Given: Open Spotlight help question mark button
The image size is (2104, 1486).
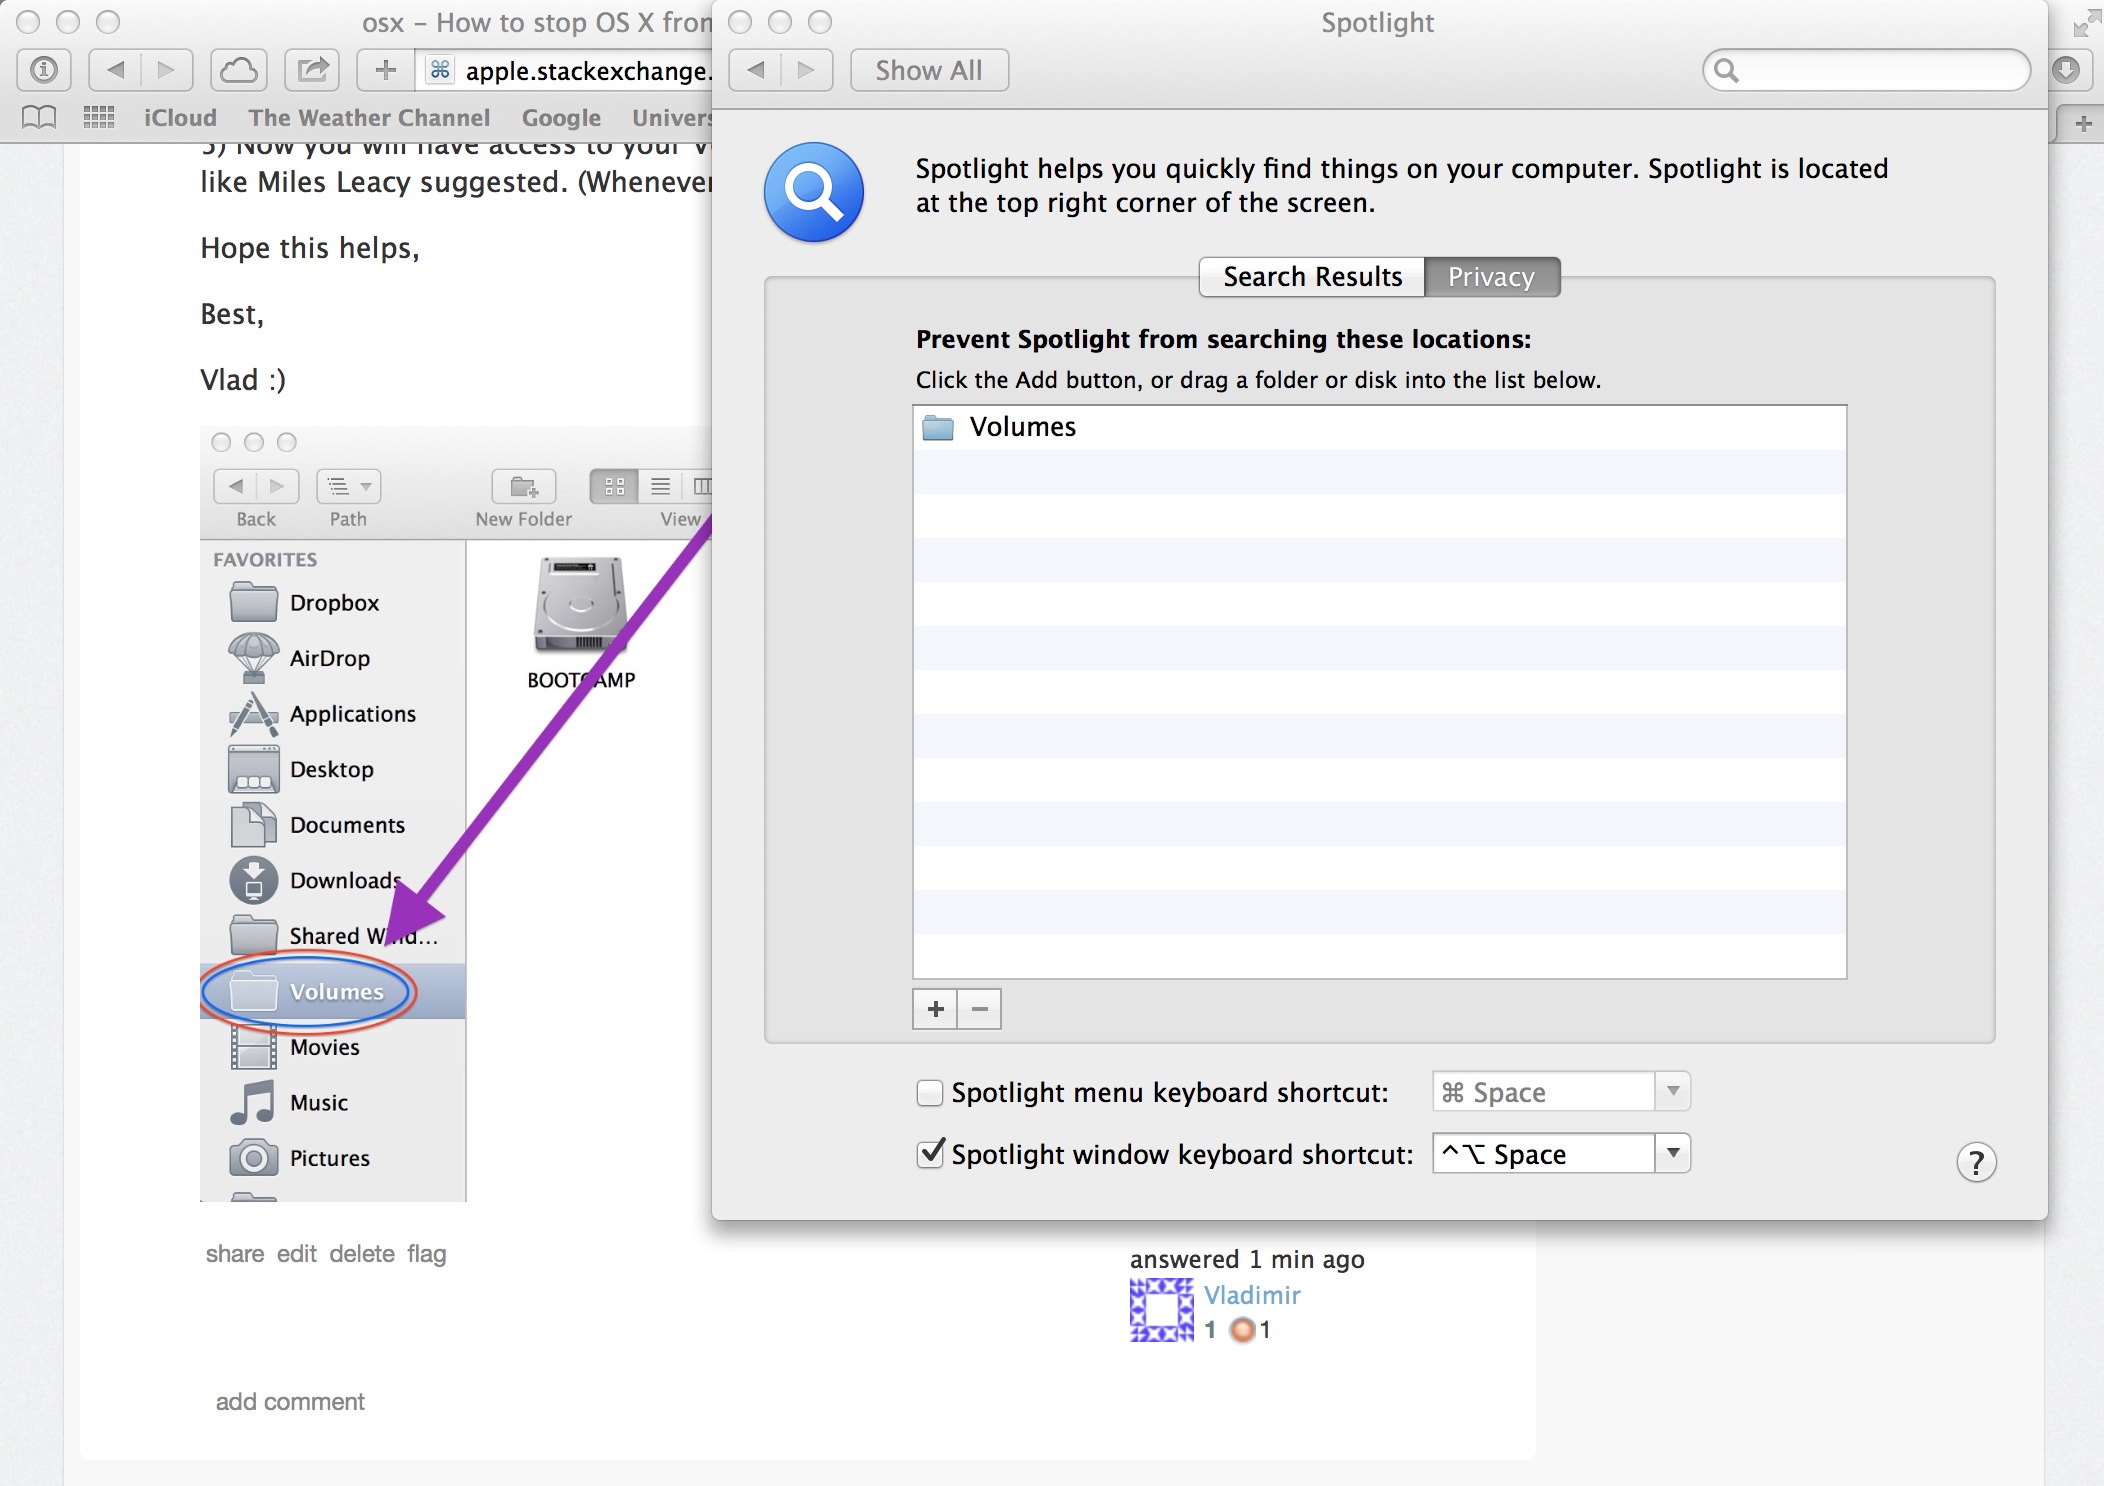Looking at the screenshot, I should pos(1976,1162).
